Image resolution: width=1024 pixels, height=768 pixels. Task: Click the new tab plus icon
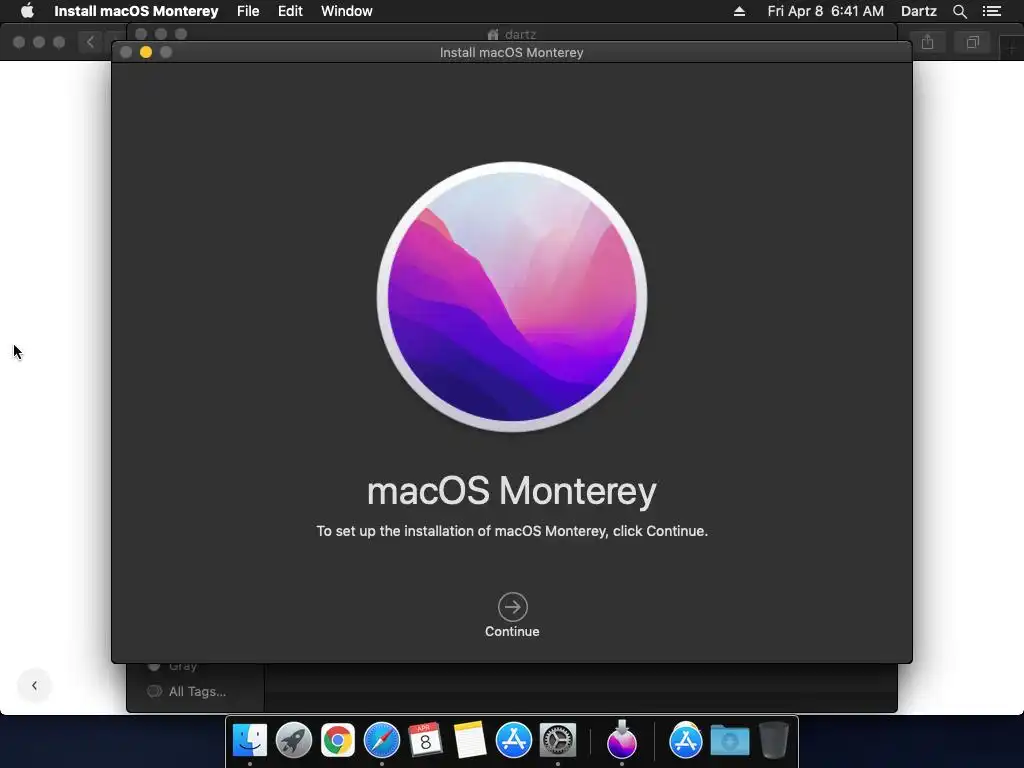1012,47
